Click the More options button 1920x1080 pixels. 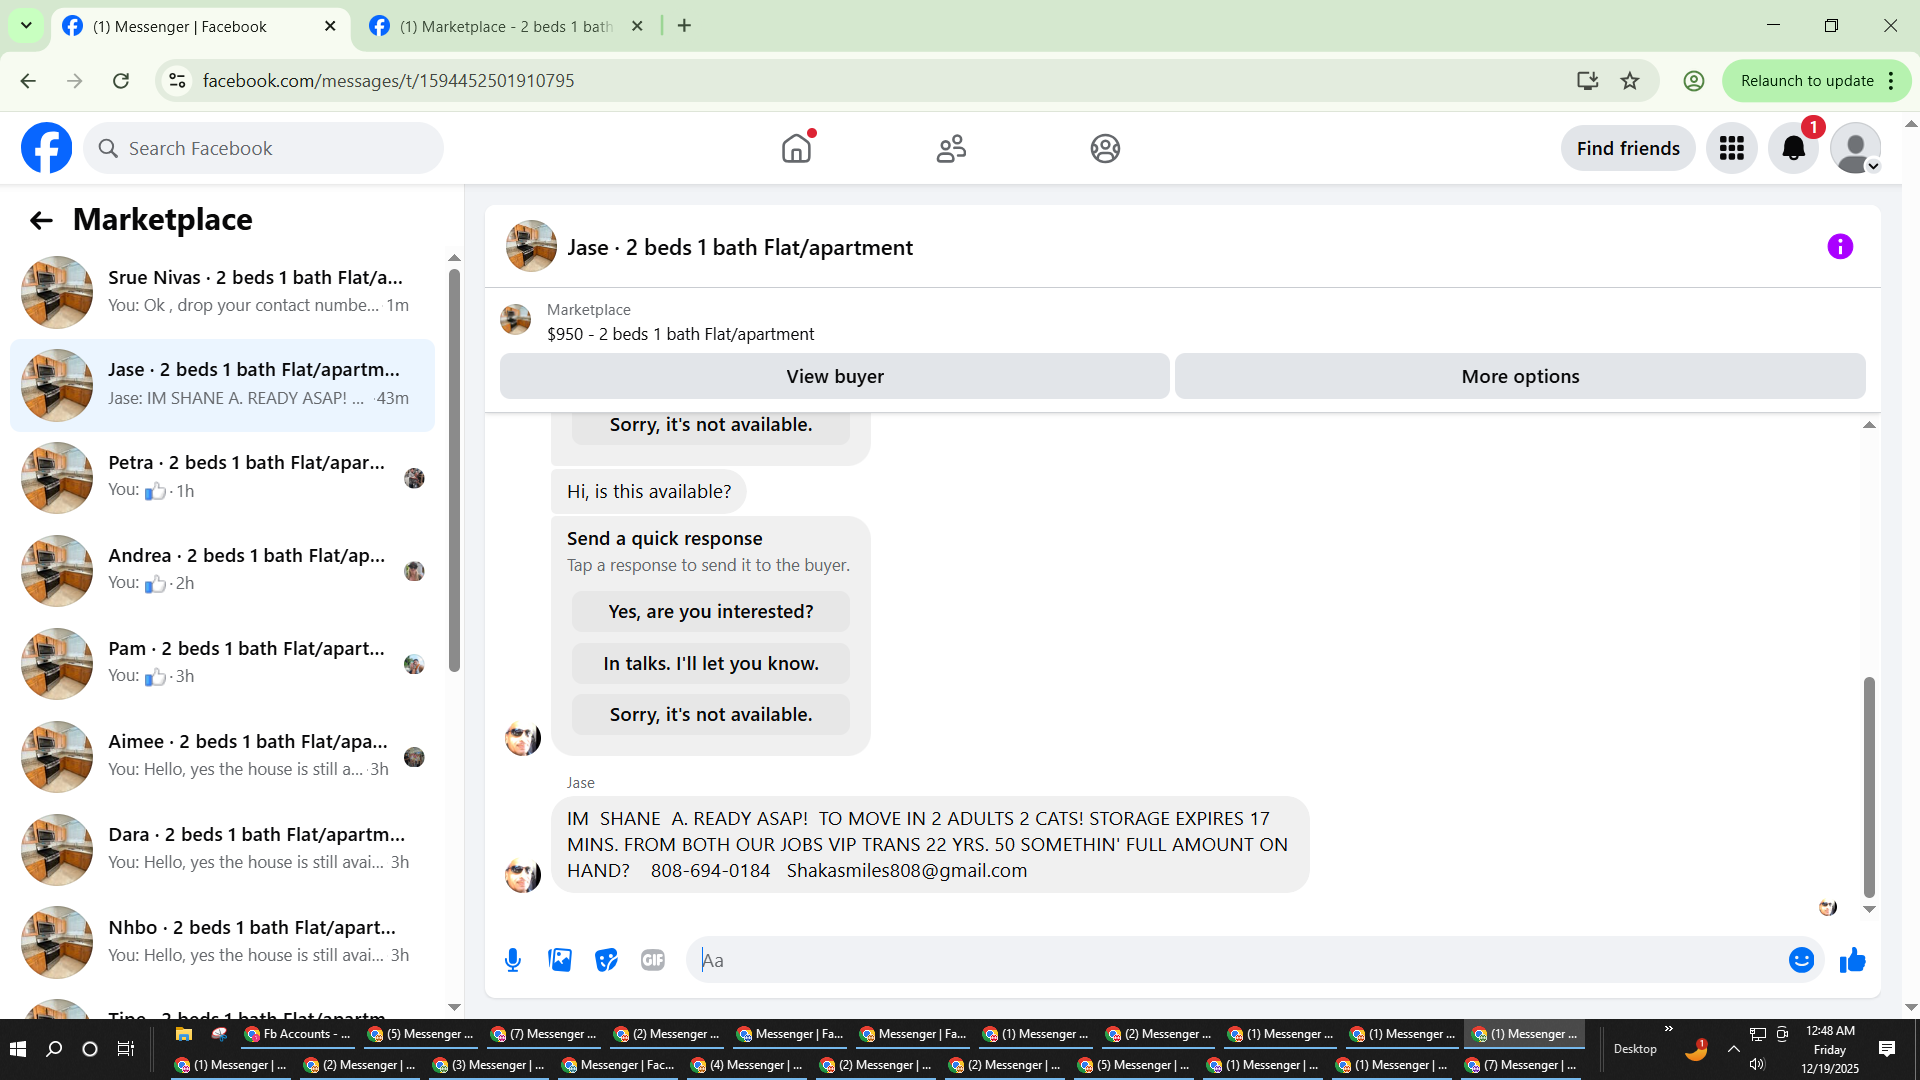click(1520, 377)
